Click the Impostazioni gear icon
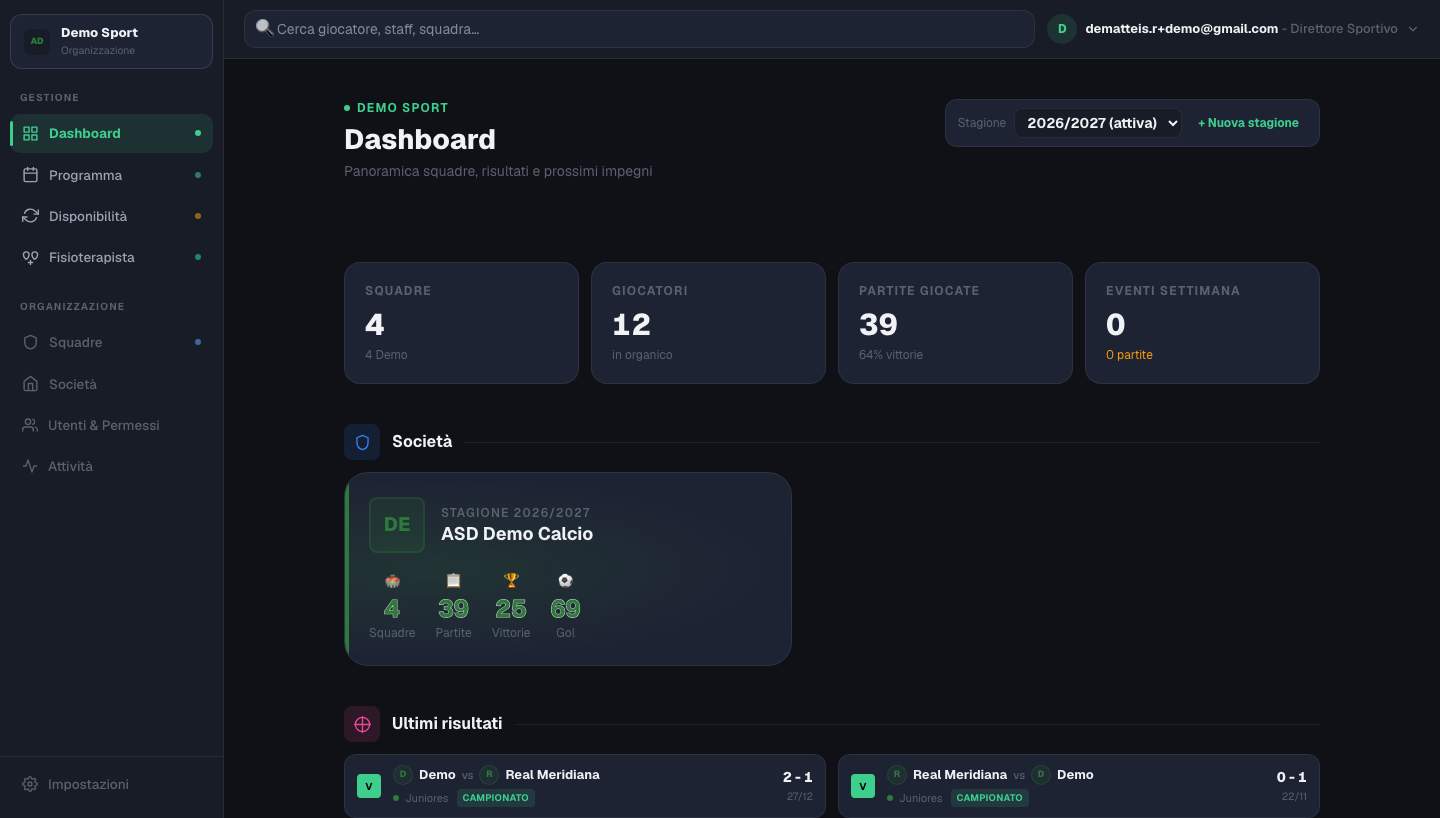Viewport: 1440px width, 818px height. click(x=30, y=784)
